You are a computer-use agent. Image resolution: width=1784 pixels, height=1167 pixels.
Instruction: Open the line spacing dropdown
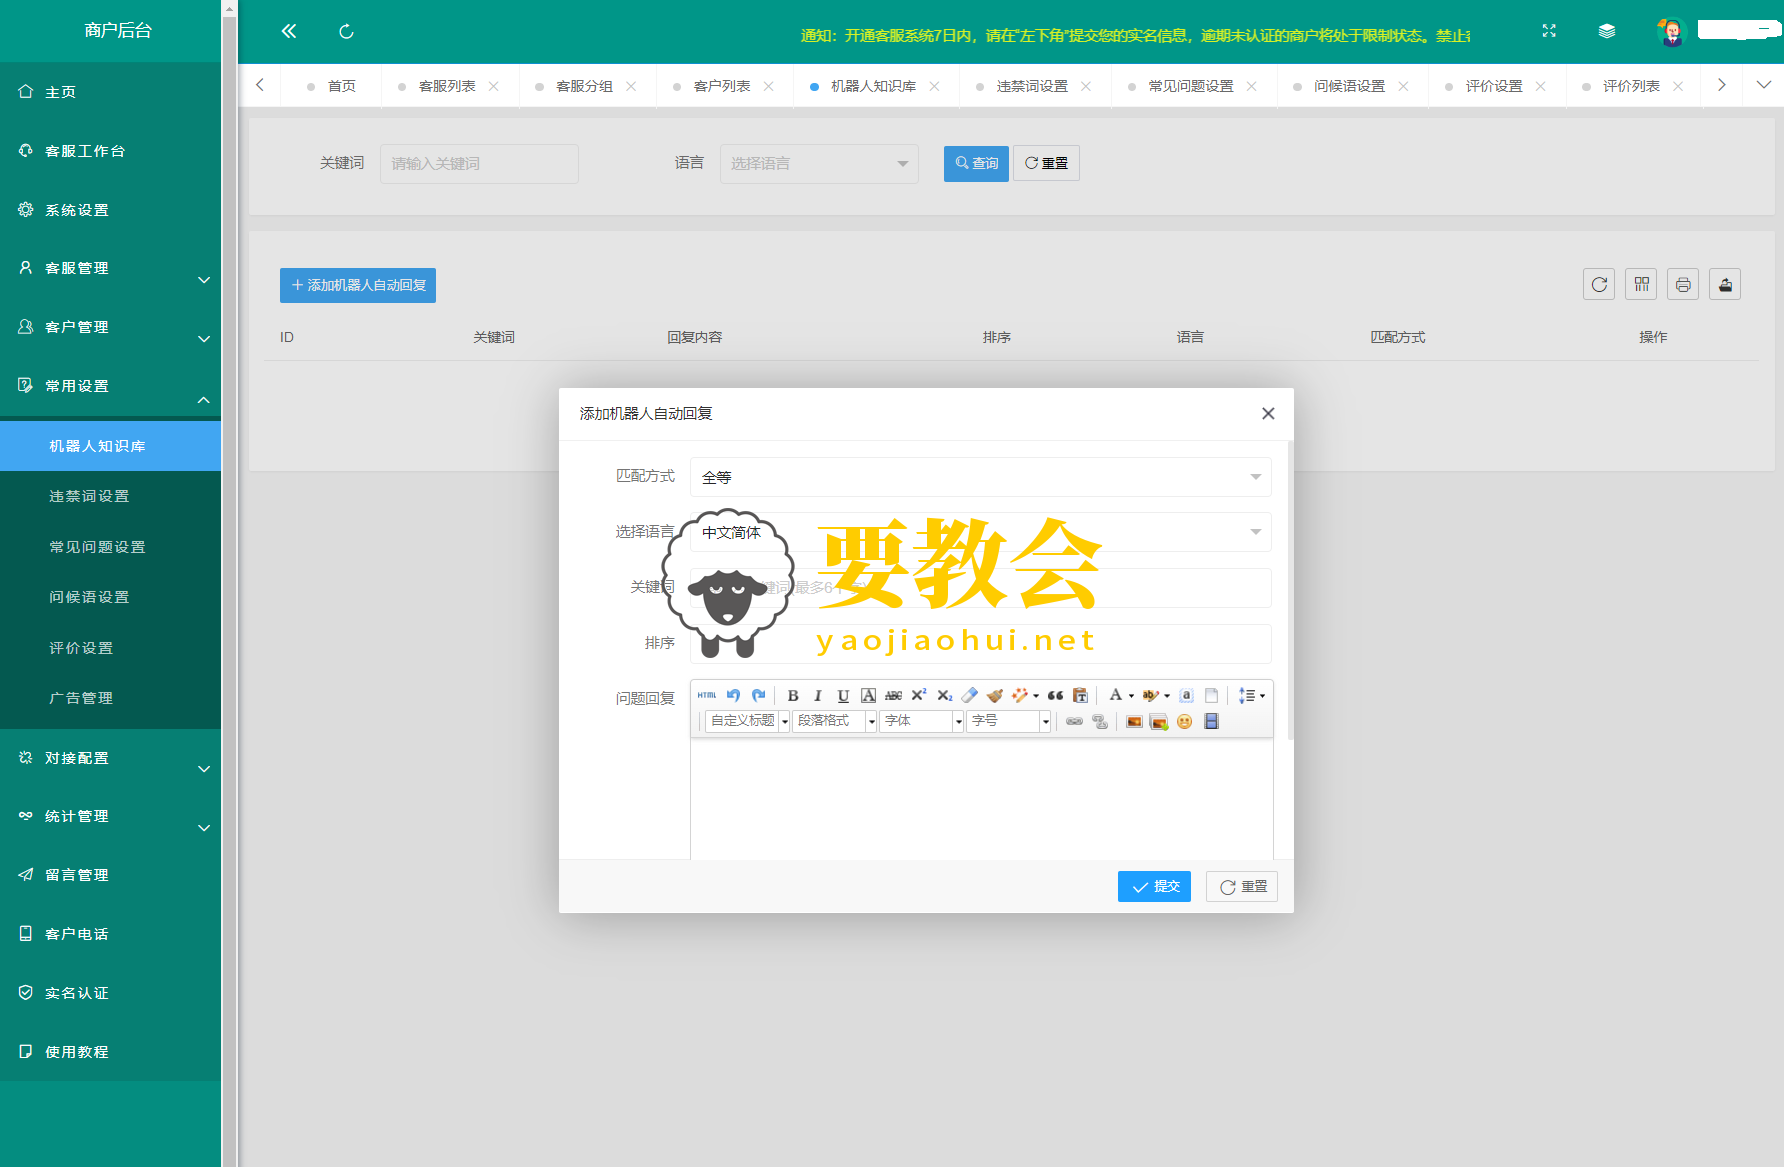[1252, 695]
